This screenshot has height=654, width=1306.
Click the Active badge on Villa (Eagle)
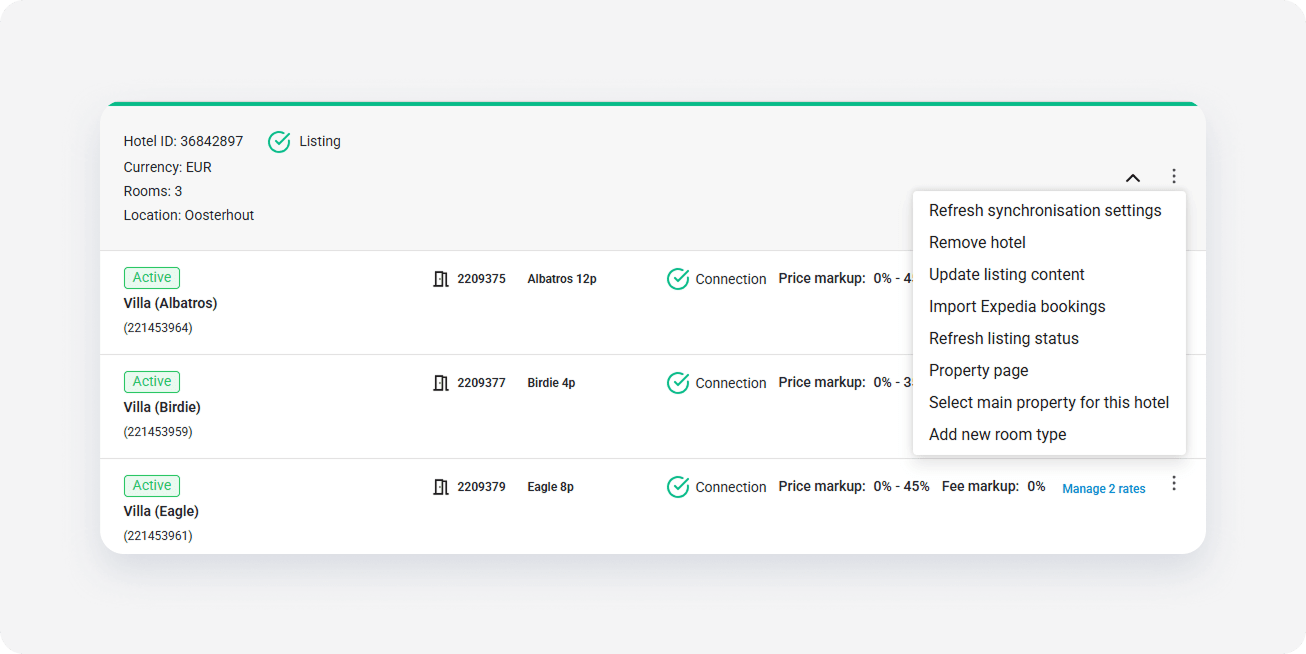152,486
